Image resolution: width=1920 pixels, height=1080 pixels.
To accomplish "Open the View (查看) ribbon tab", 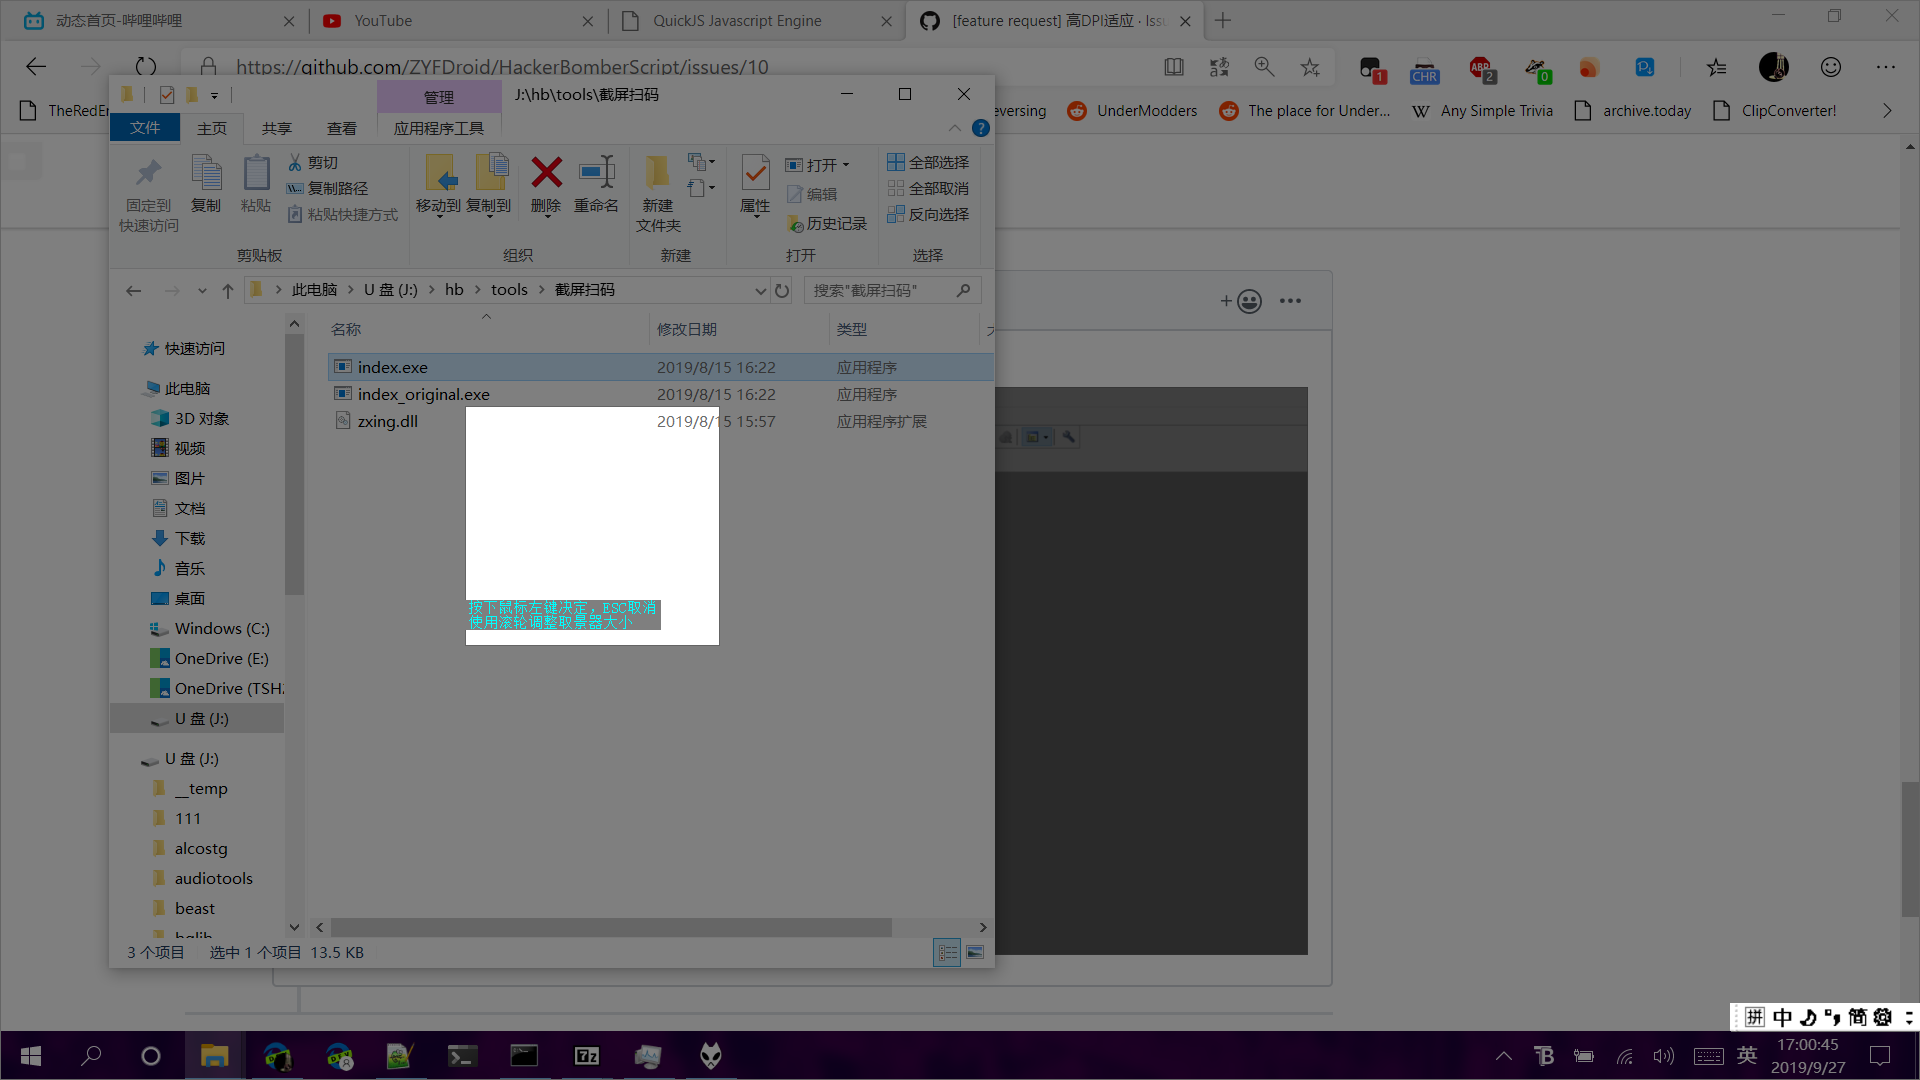I will tap(341, 128).
